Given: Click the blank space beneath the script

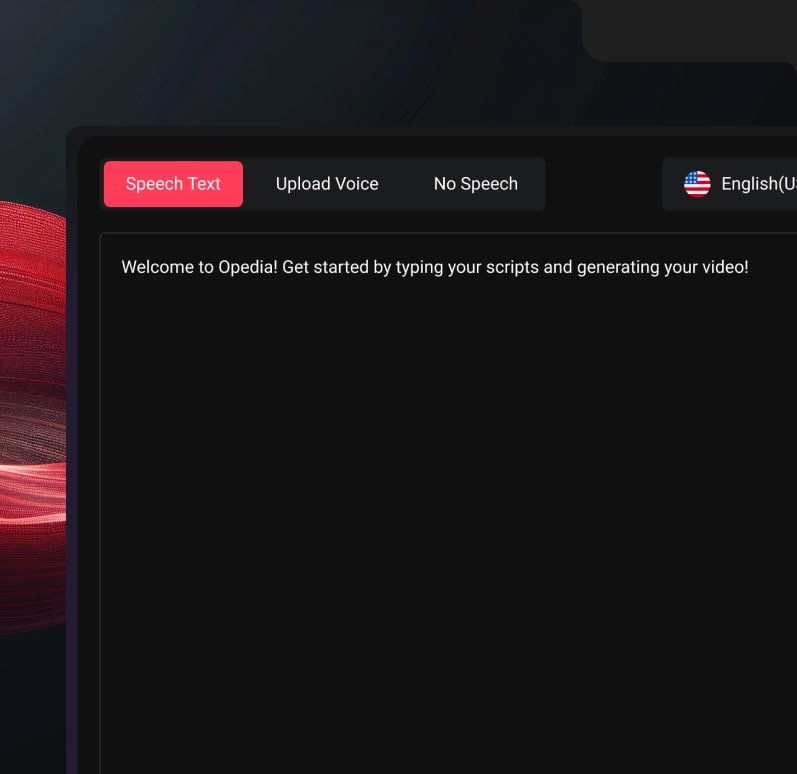Looking at the screenshot, I should point(447,508).
